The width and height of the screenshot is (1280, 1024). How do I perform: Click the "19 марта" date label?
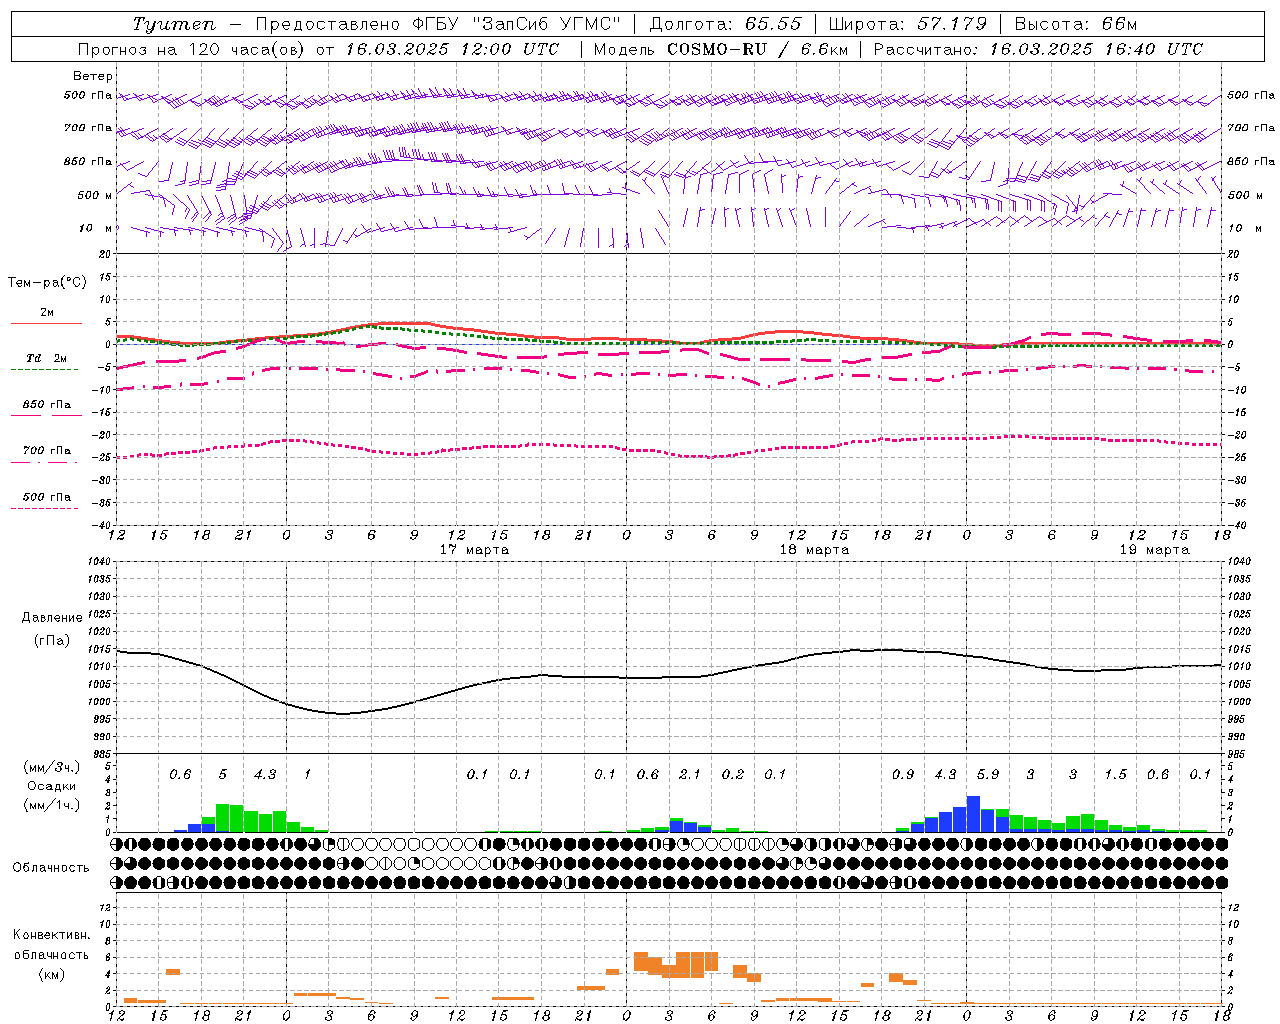pyautogui.click(x=1155, y=550)
